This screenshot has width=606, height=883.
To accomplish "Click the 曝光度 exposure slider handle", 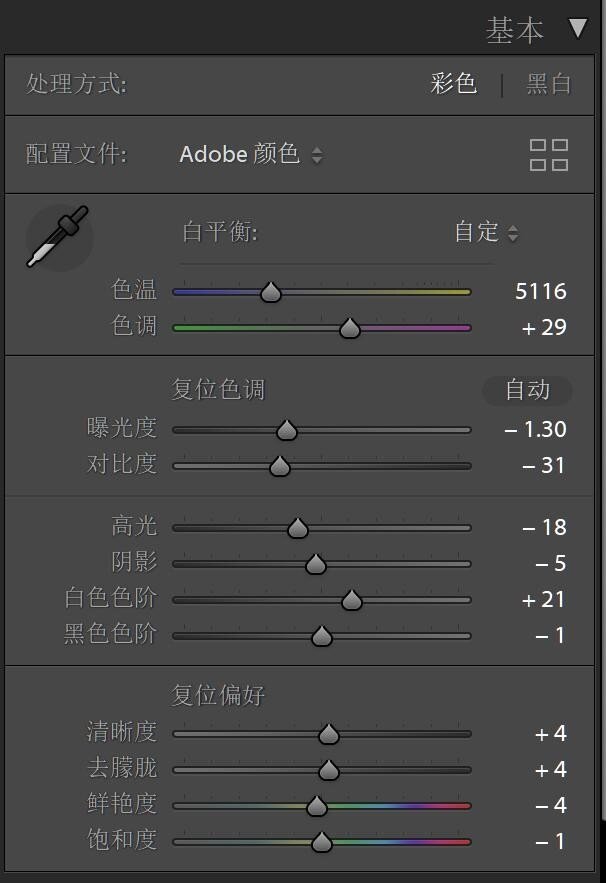I will [287, 431].
